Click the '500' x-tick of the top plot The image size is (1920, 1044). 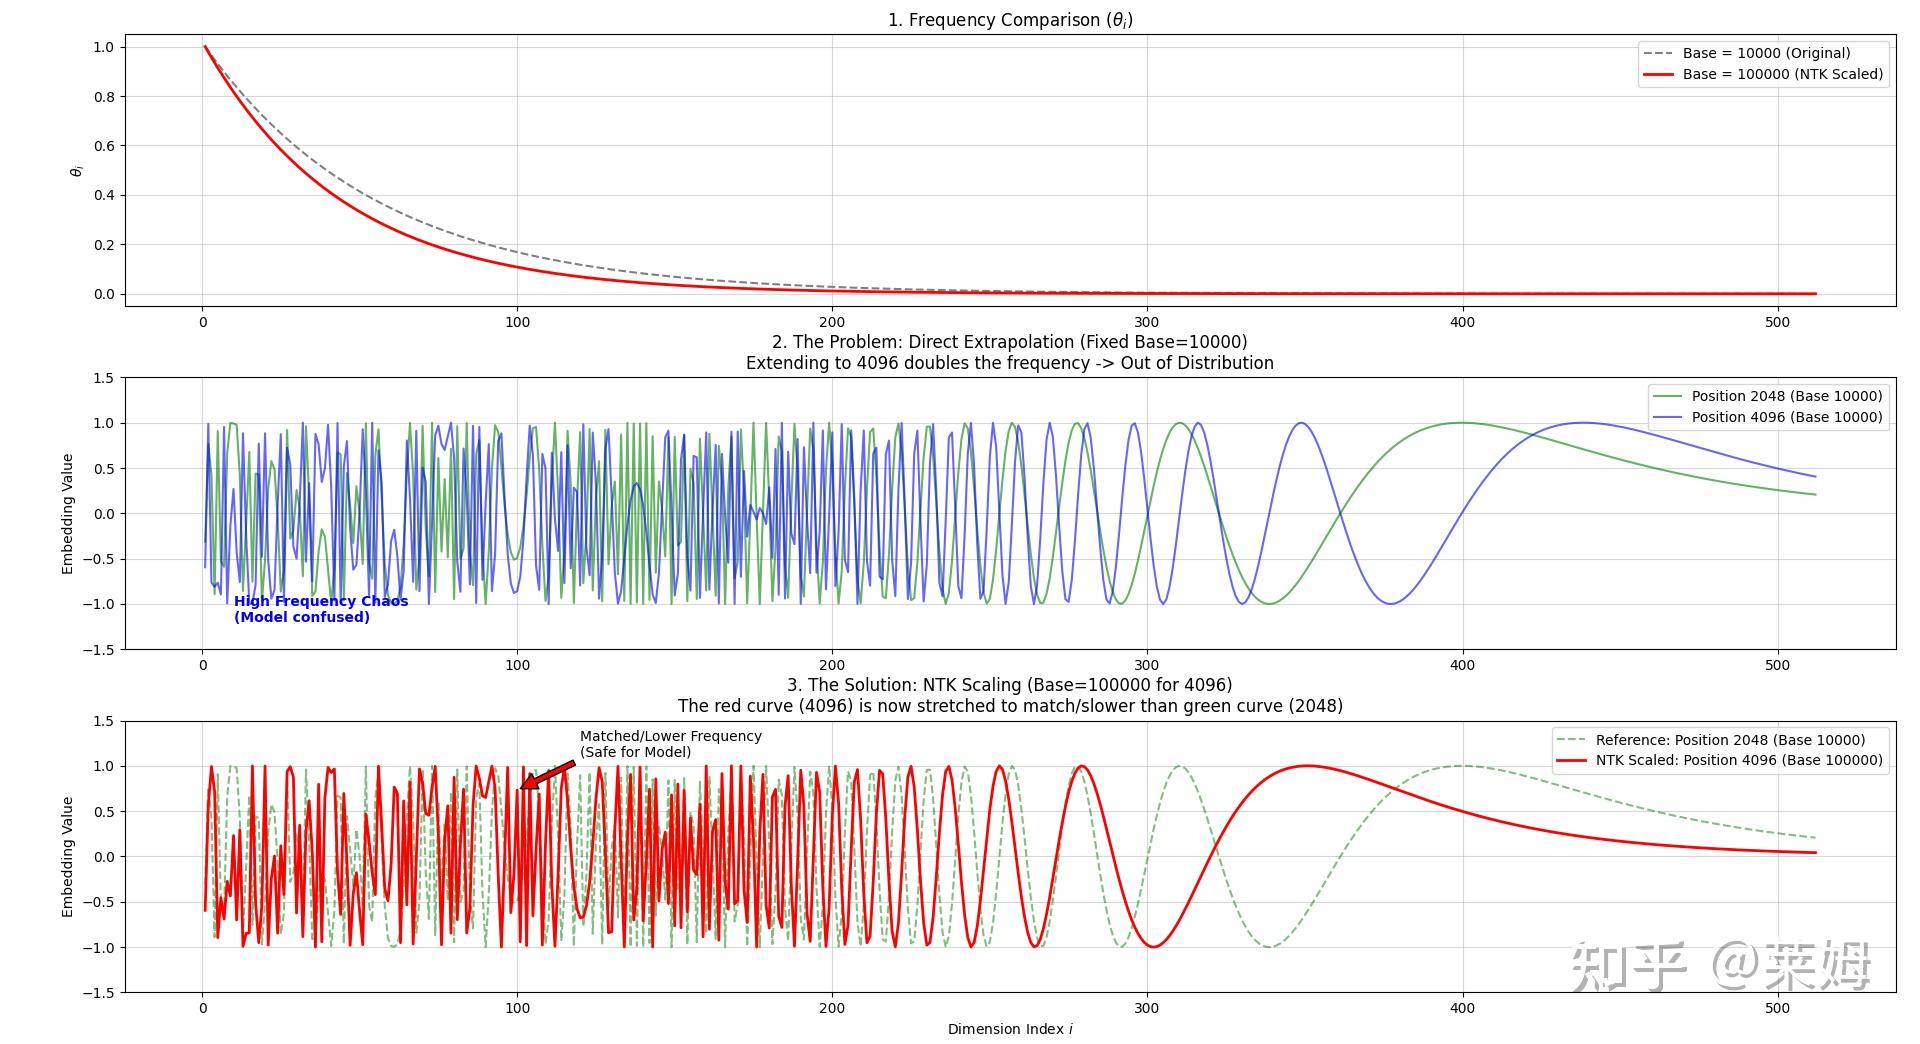point(1777,322)
